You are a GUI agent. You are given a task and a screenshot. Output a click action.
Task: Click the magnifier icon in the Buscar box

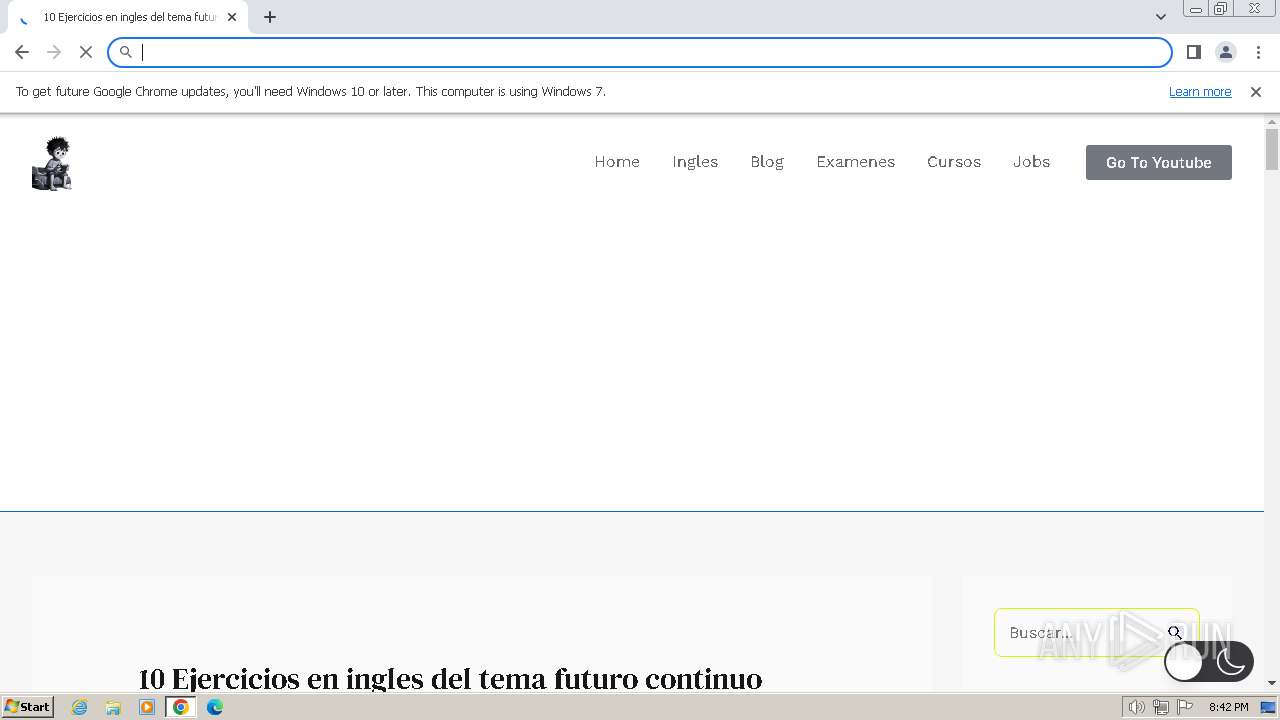[x=1175, y=633]
